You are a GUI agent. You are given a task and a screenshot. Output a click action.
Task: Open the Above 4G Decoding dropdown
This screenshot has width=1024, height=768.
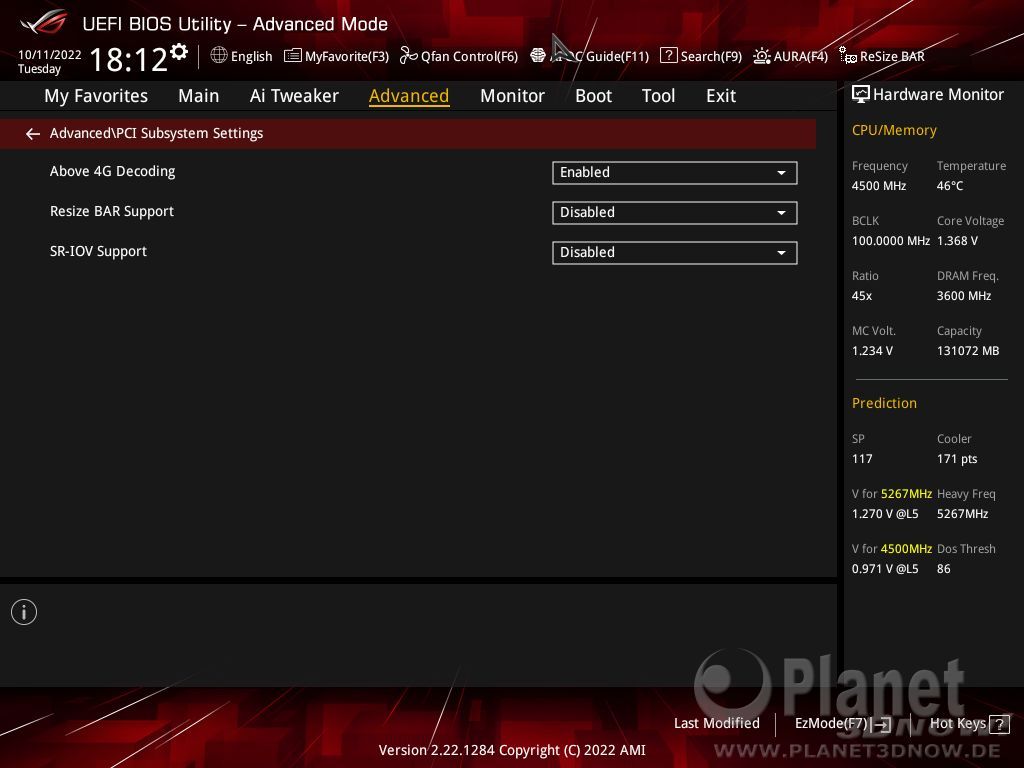tap(675, 173)
